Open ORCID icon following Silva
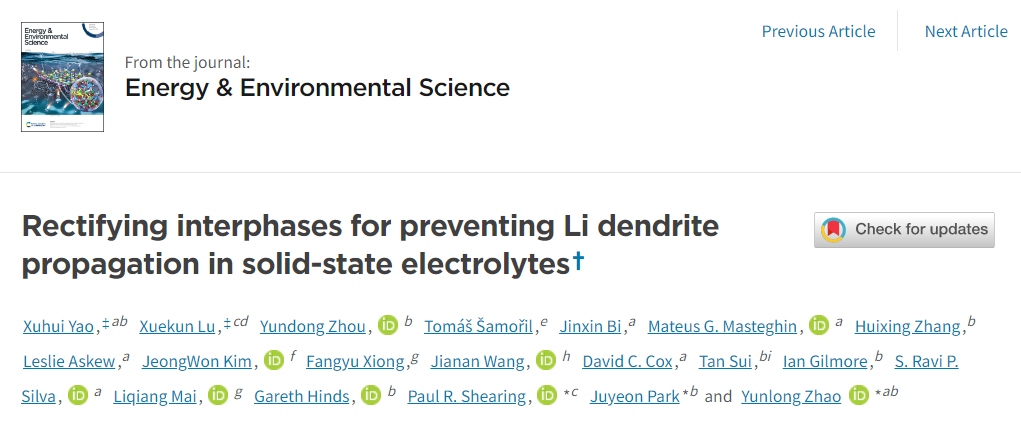 (x=79, y=395)
